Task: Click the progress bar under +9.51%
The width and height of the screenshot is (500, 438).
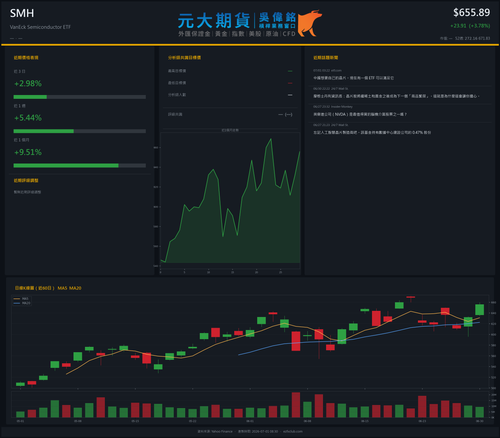Action: 80,166
